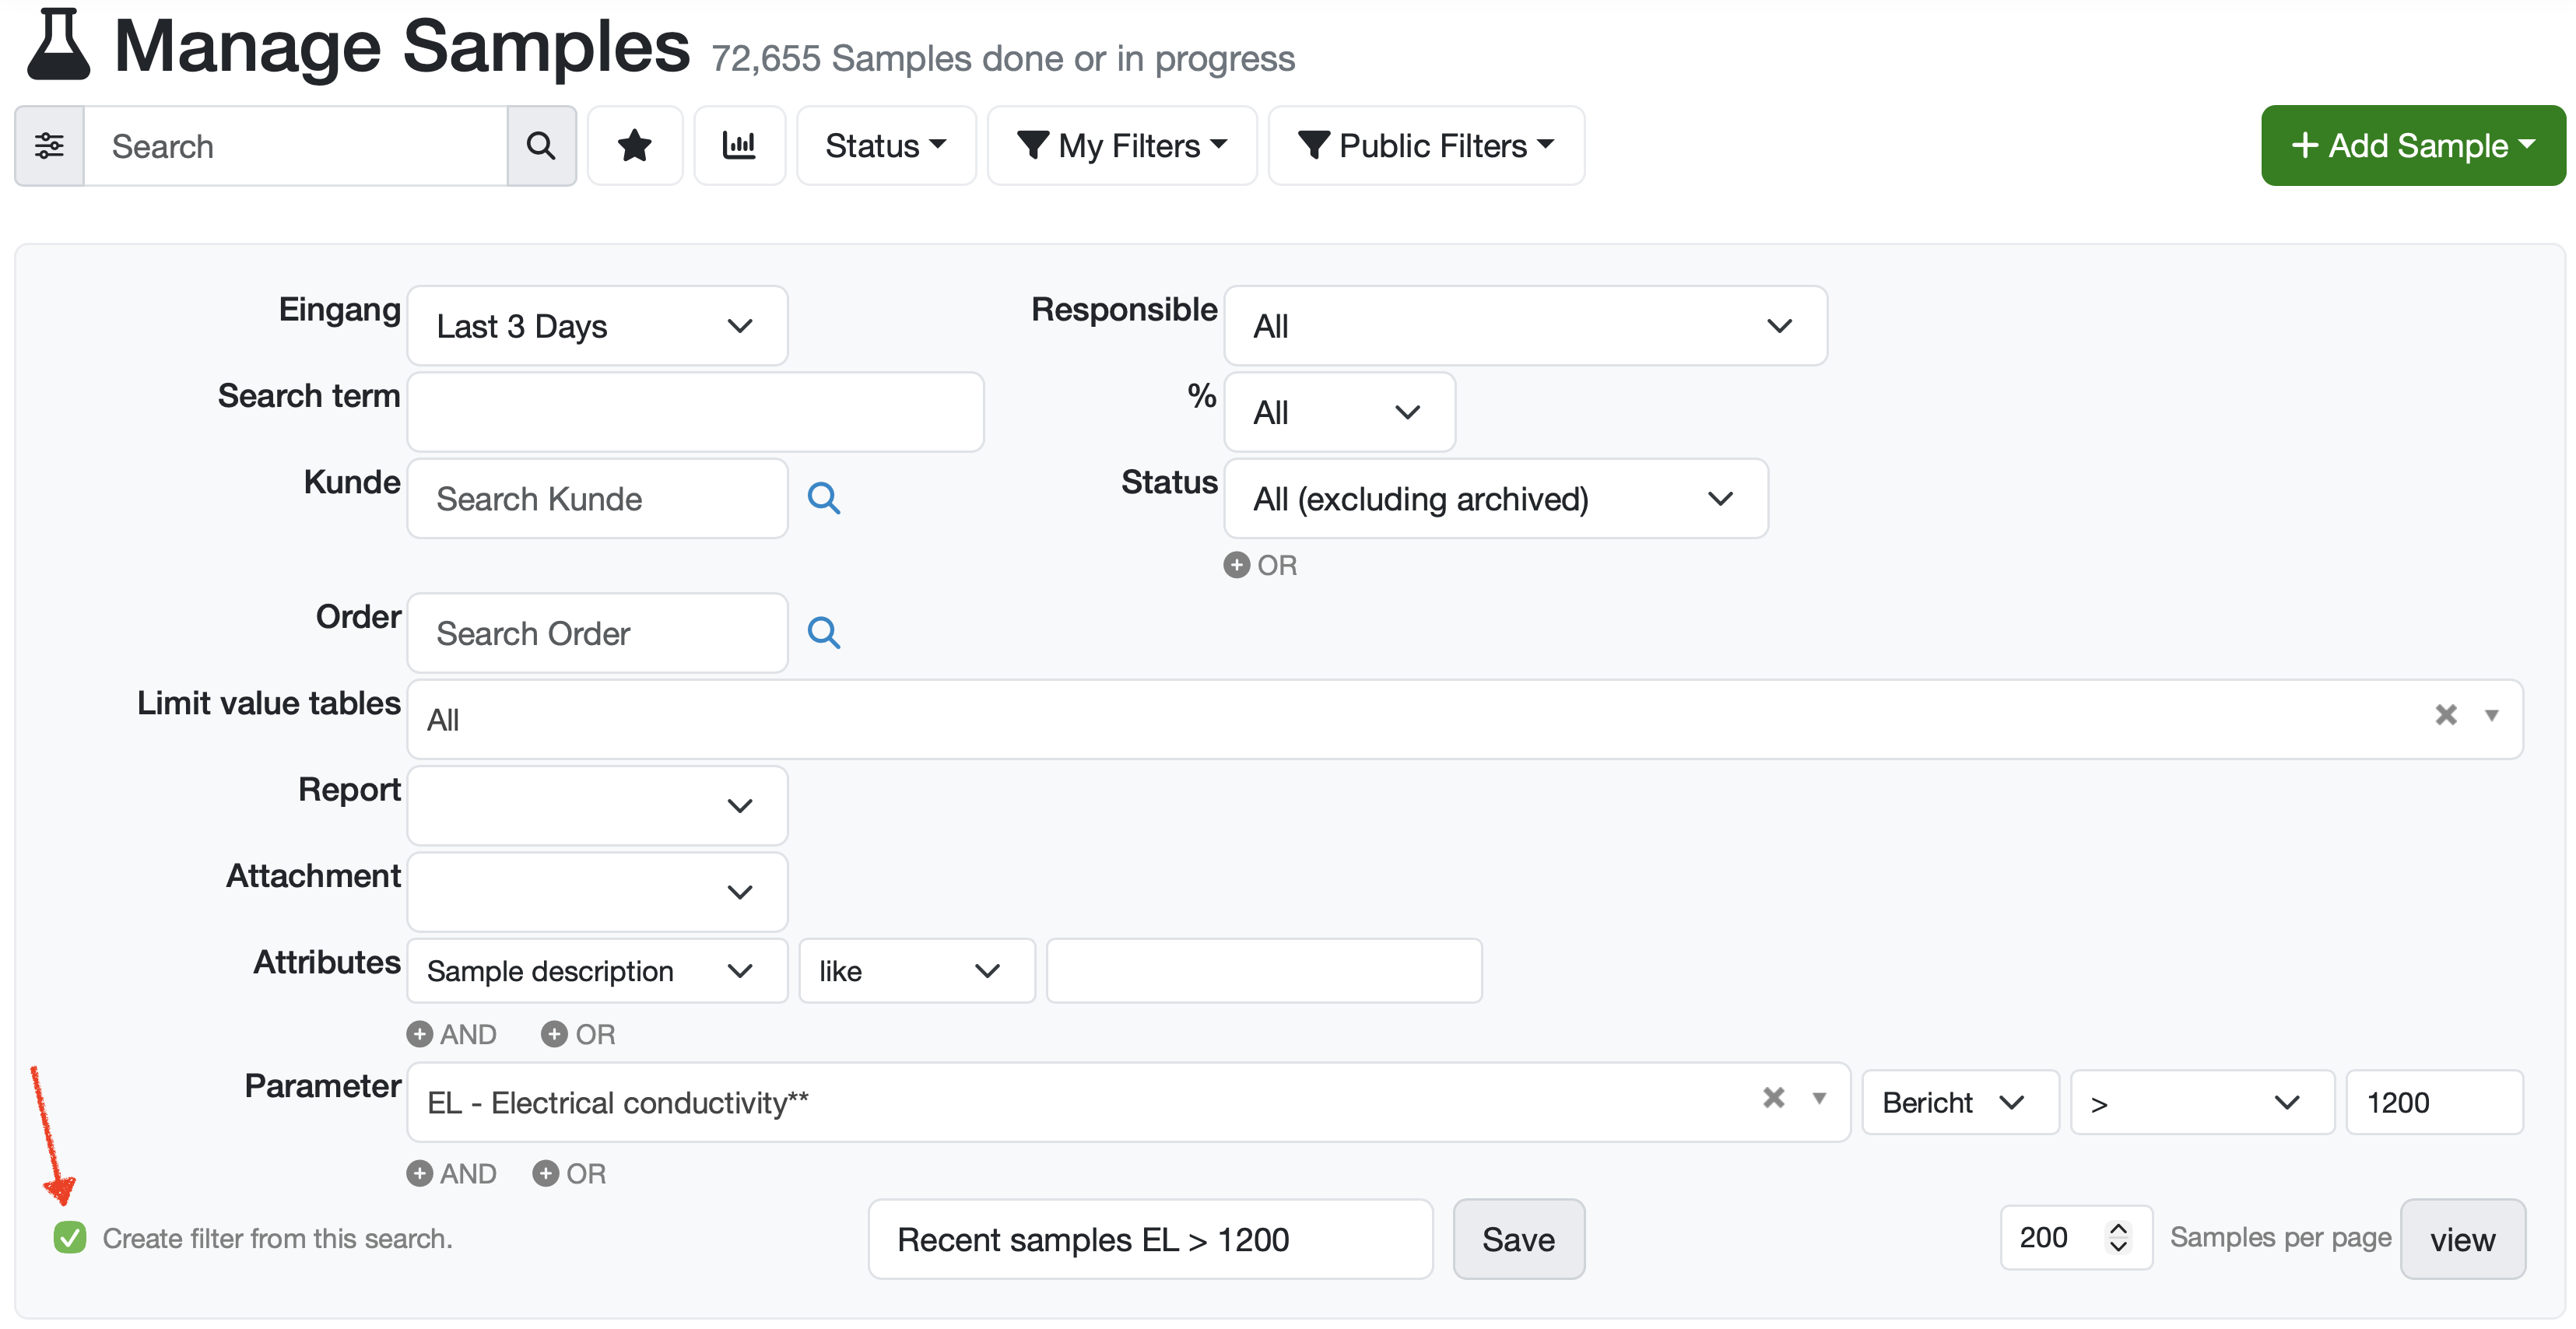2576x1329 pixels.
Task: Click the green Add Sample button
Action: pyautogui.click(x=2412, y=146)
